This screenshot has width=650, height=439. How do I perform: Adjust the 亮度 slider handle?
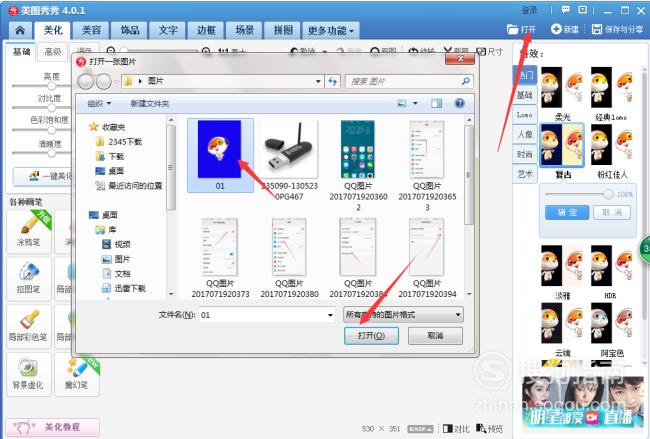click(x=51, y=86)
